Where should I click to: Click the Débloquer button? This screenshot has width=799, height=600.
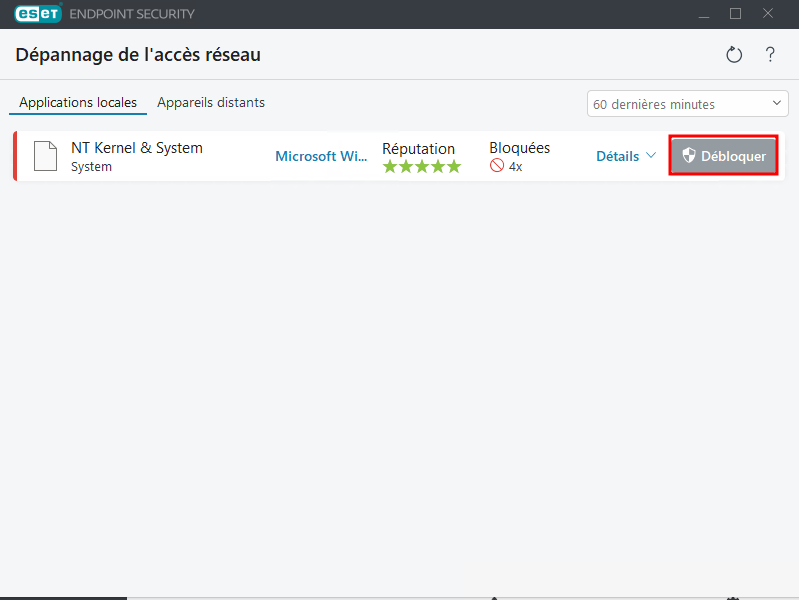click(x=724, y=156)
